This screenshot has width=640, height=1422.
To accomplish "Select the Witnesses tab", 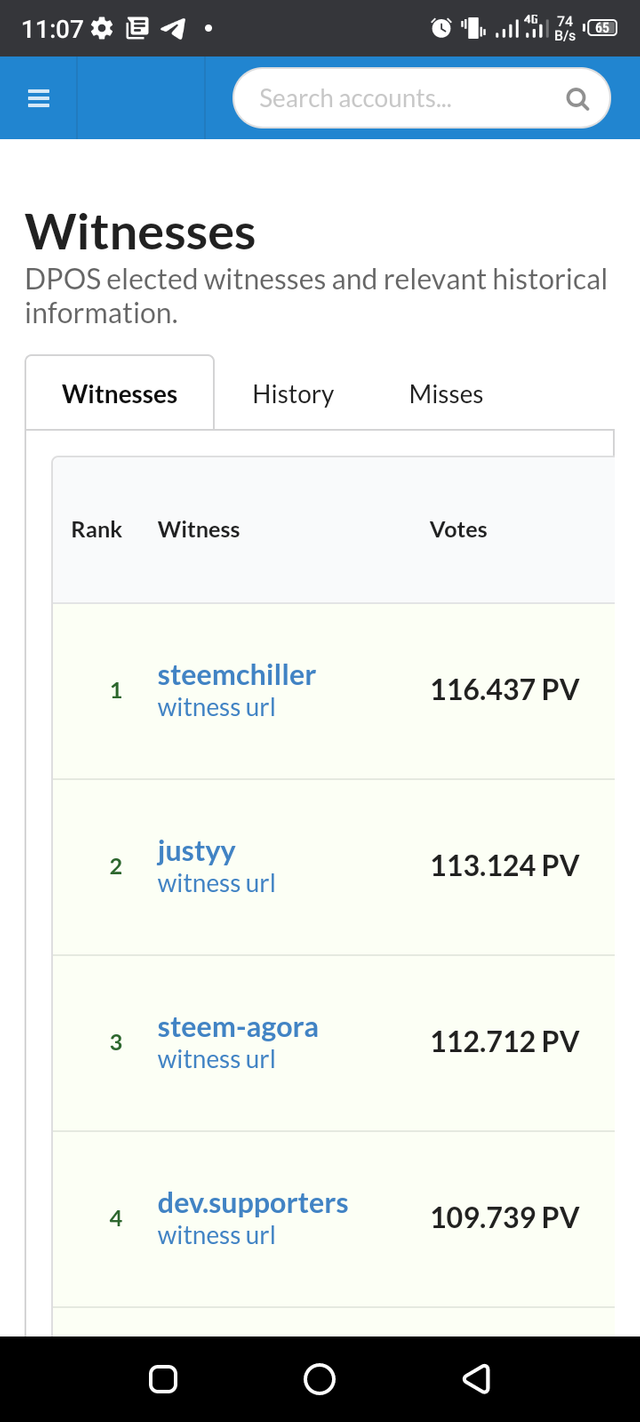I will 120,393.
